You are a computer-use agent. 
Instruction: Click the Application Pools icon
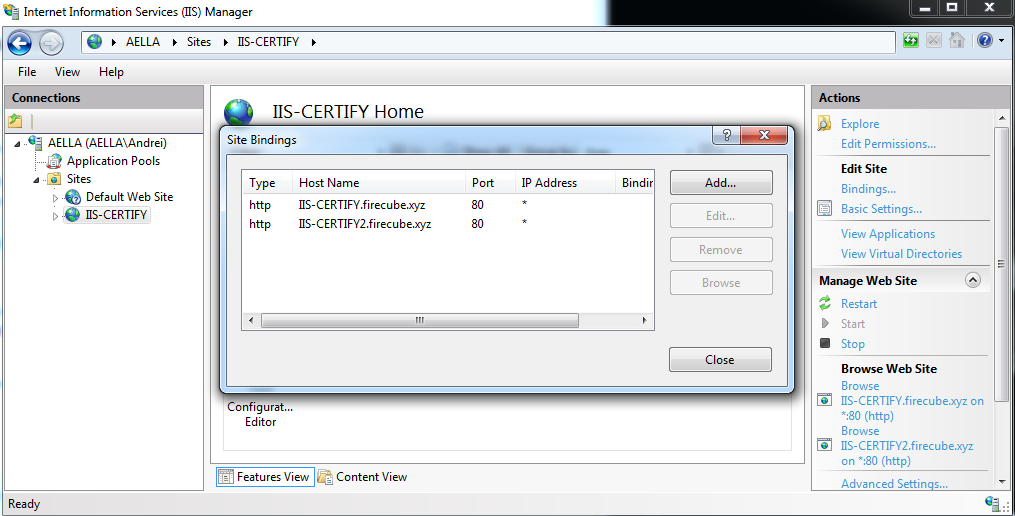pyautogui.click(x=55, y=161)
